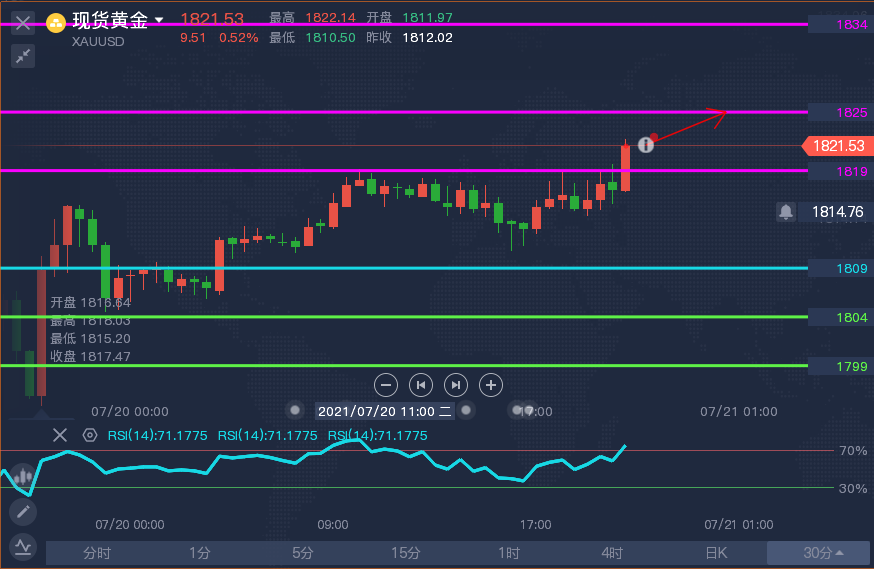Click the gold bars symbol icon
The image size is (874, 569).
57,22
